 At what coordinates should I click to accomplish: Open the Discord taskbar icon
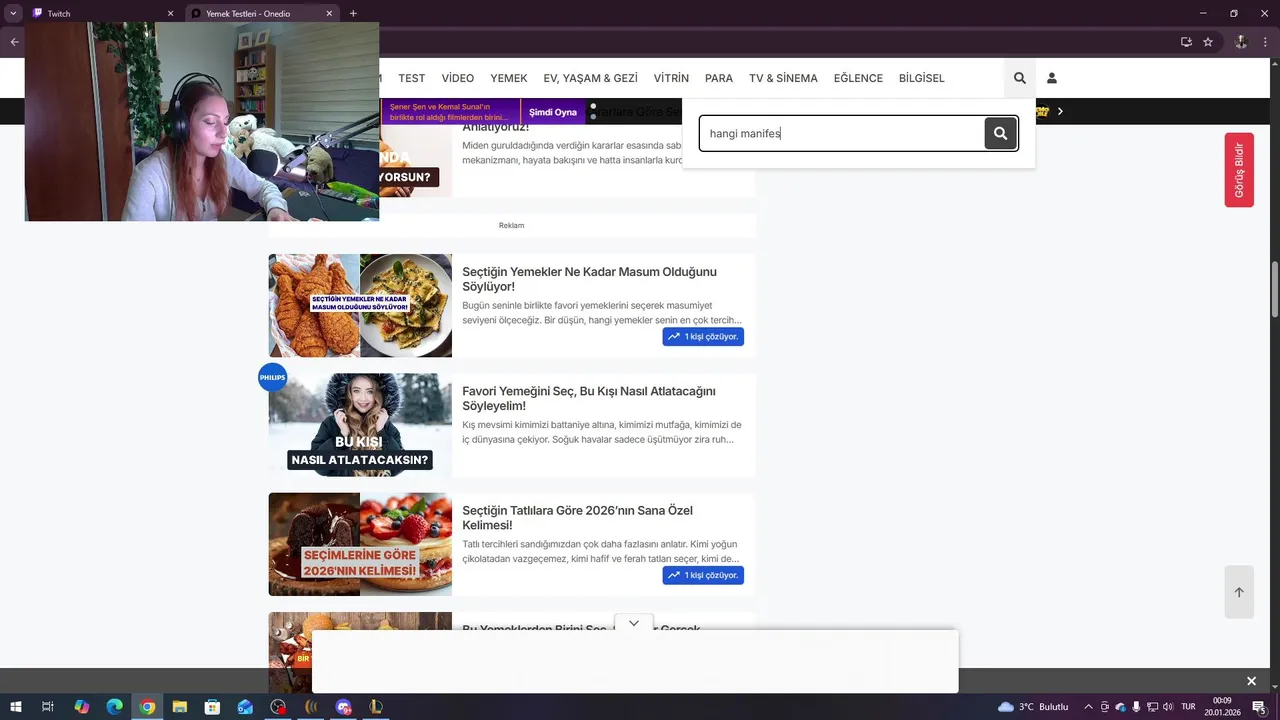coord(343,707)
